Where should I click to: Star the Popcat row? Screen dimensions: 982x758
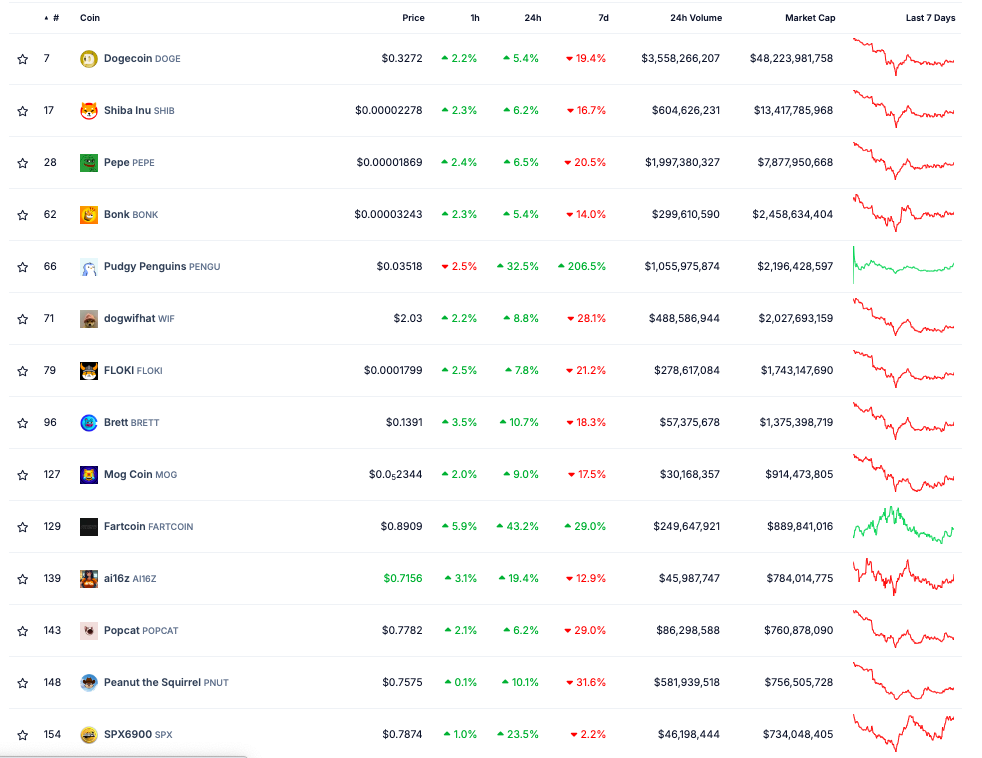pos(23,631)
